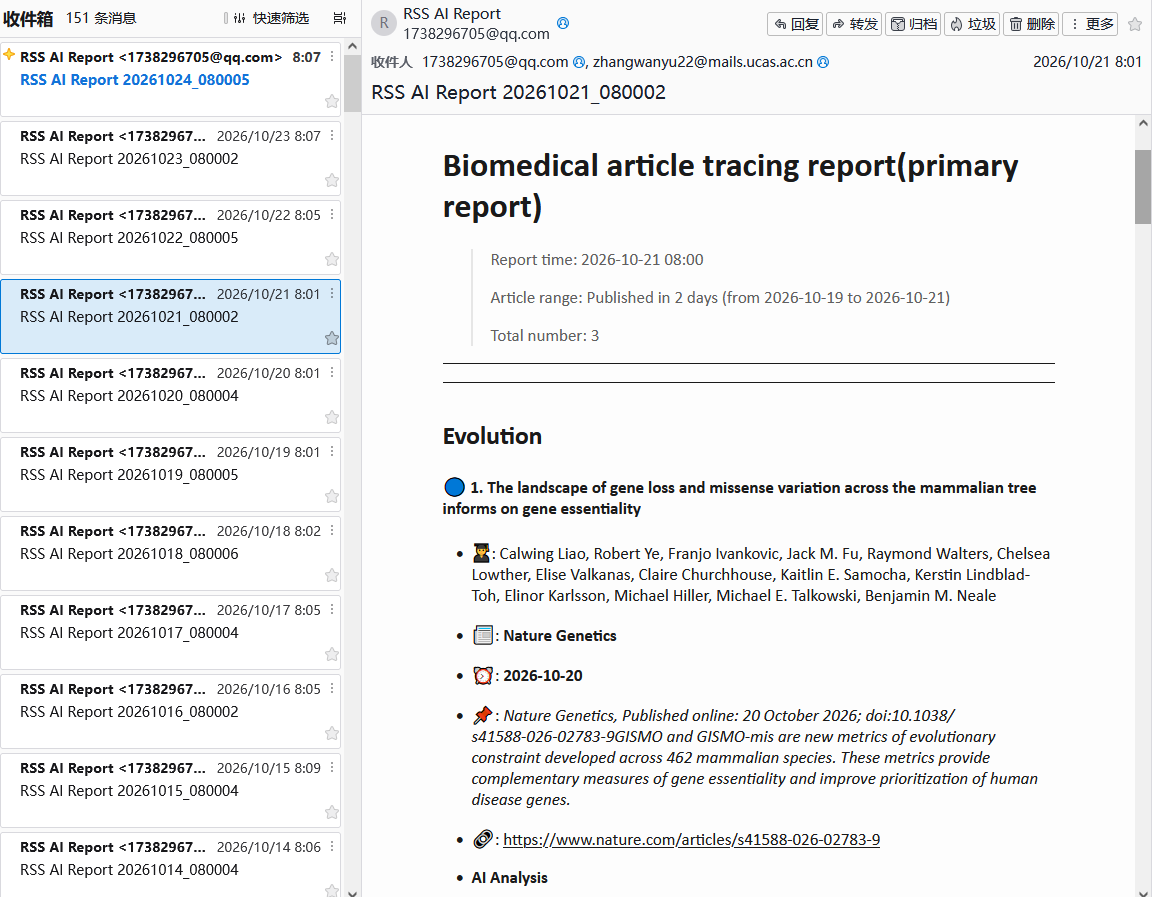
Task: Click the contact icon beside the sender address
Action: 563,24
